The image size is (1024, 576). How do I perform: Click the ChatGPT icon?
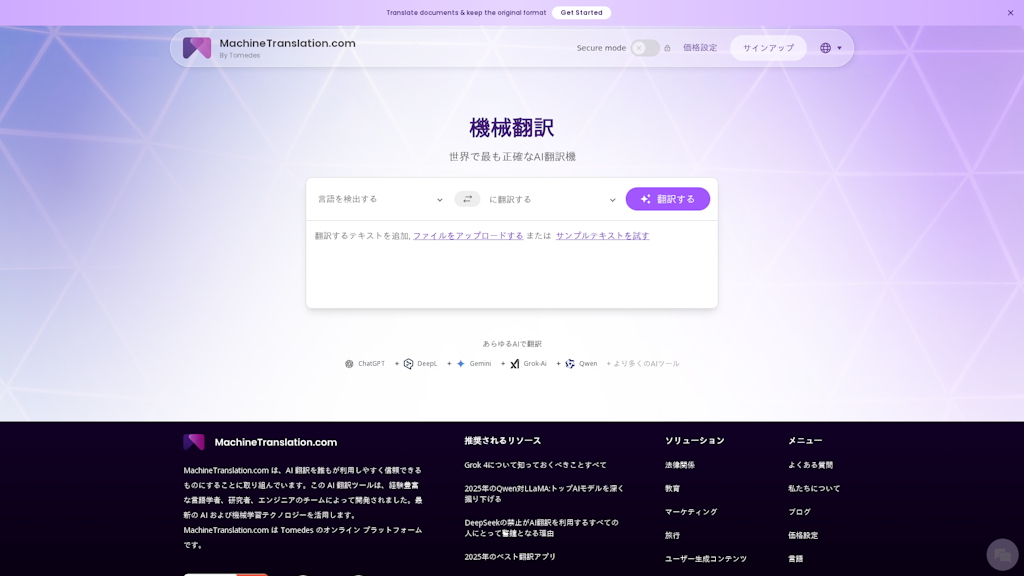pos(349,364)
